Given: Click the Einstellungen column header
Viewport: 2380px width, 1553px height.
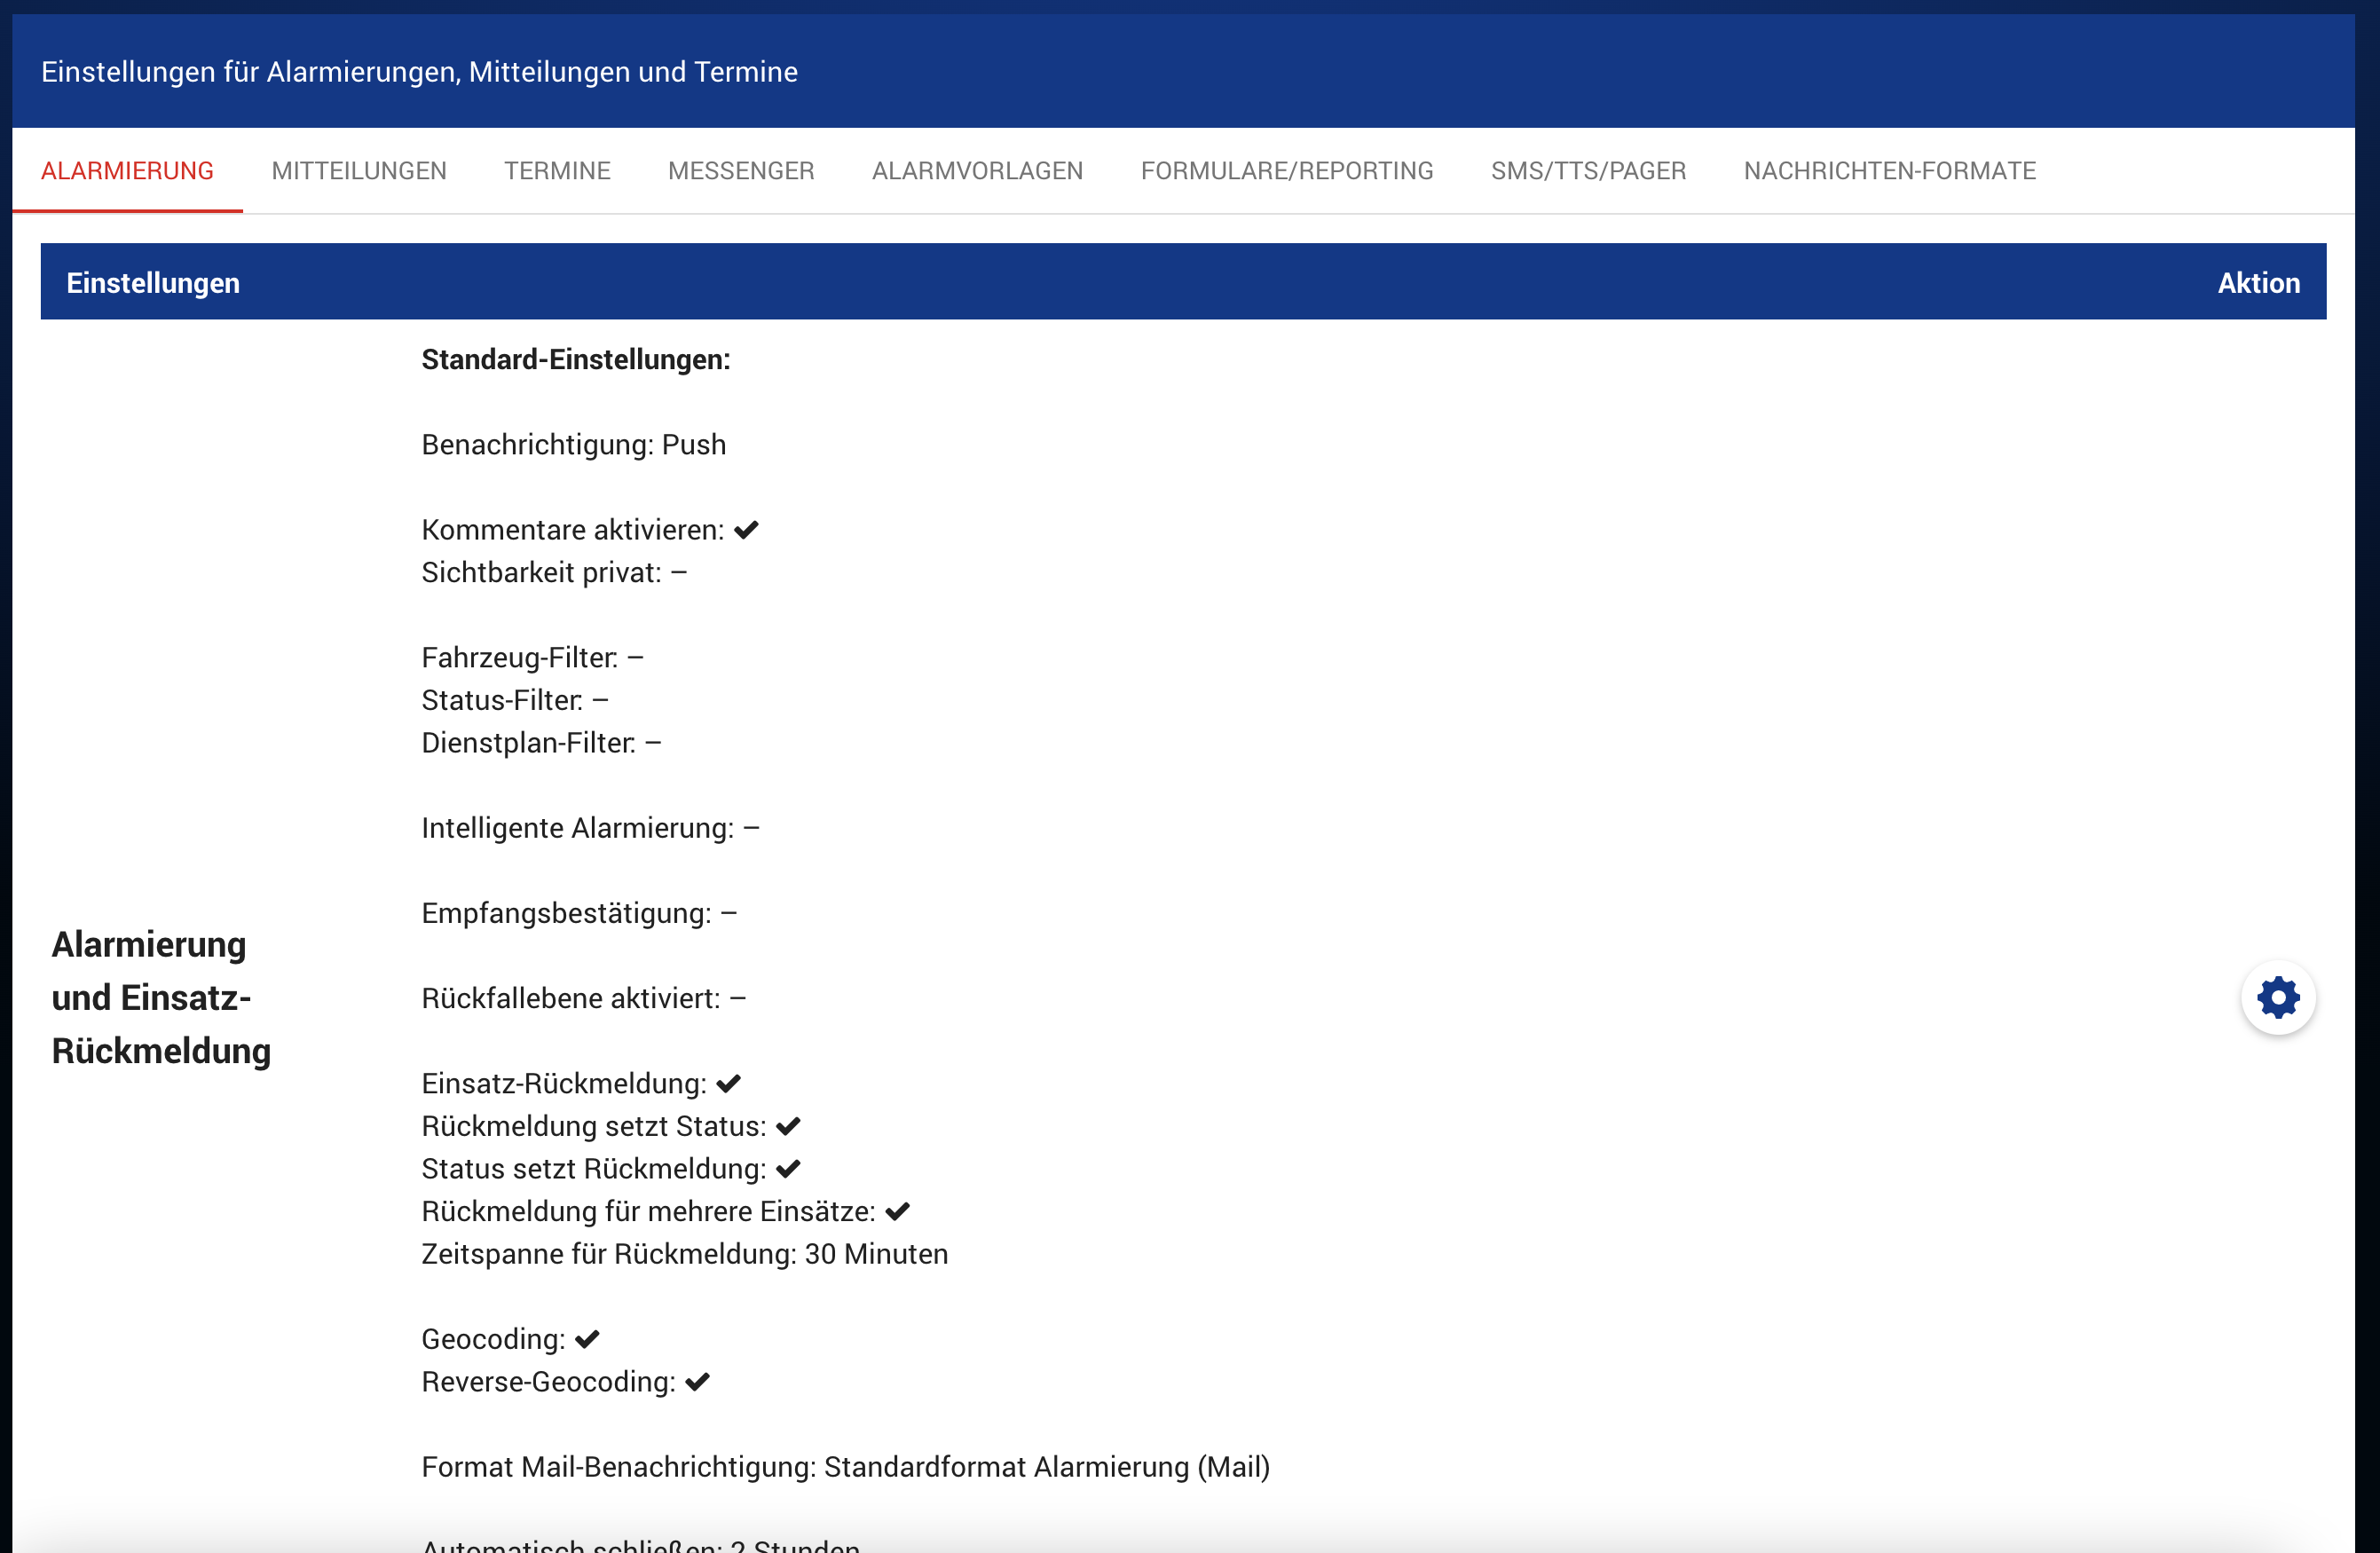Looking at the screenshot, I should 153,283.
